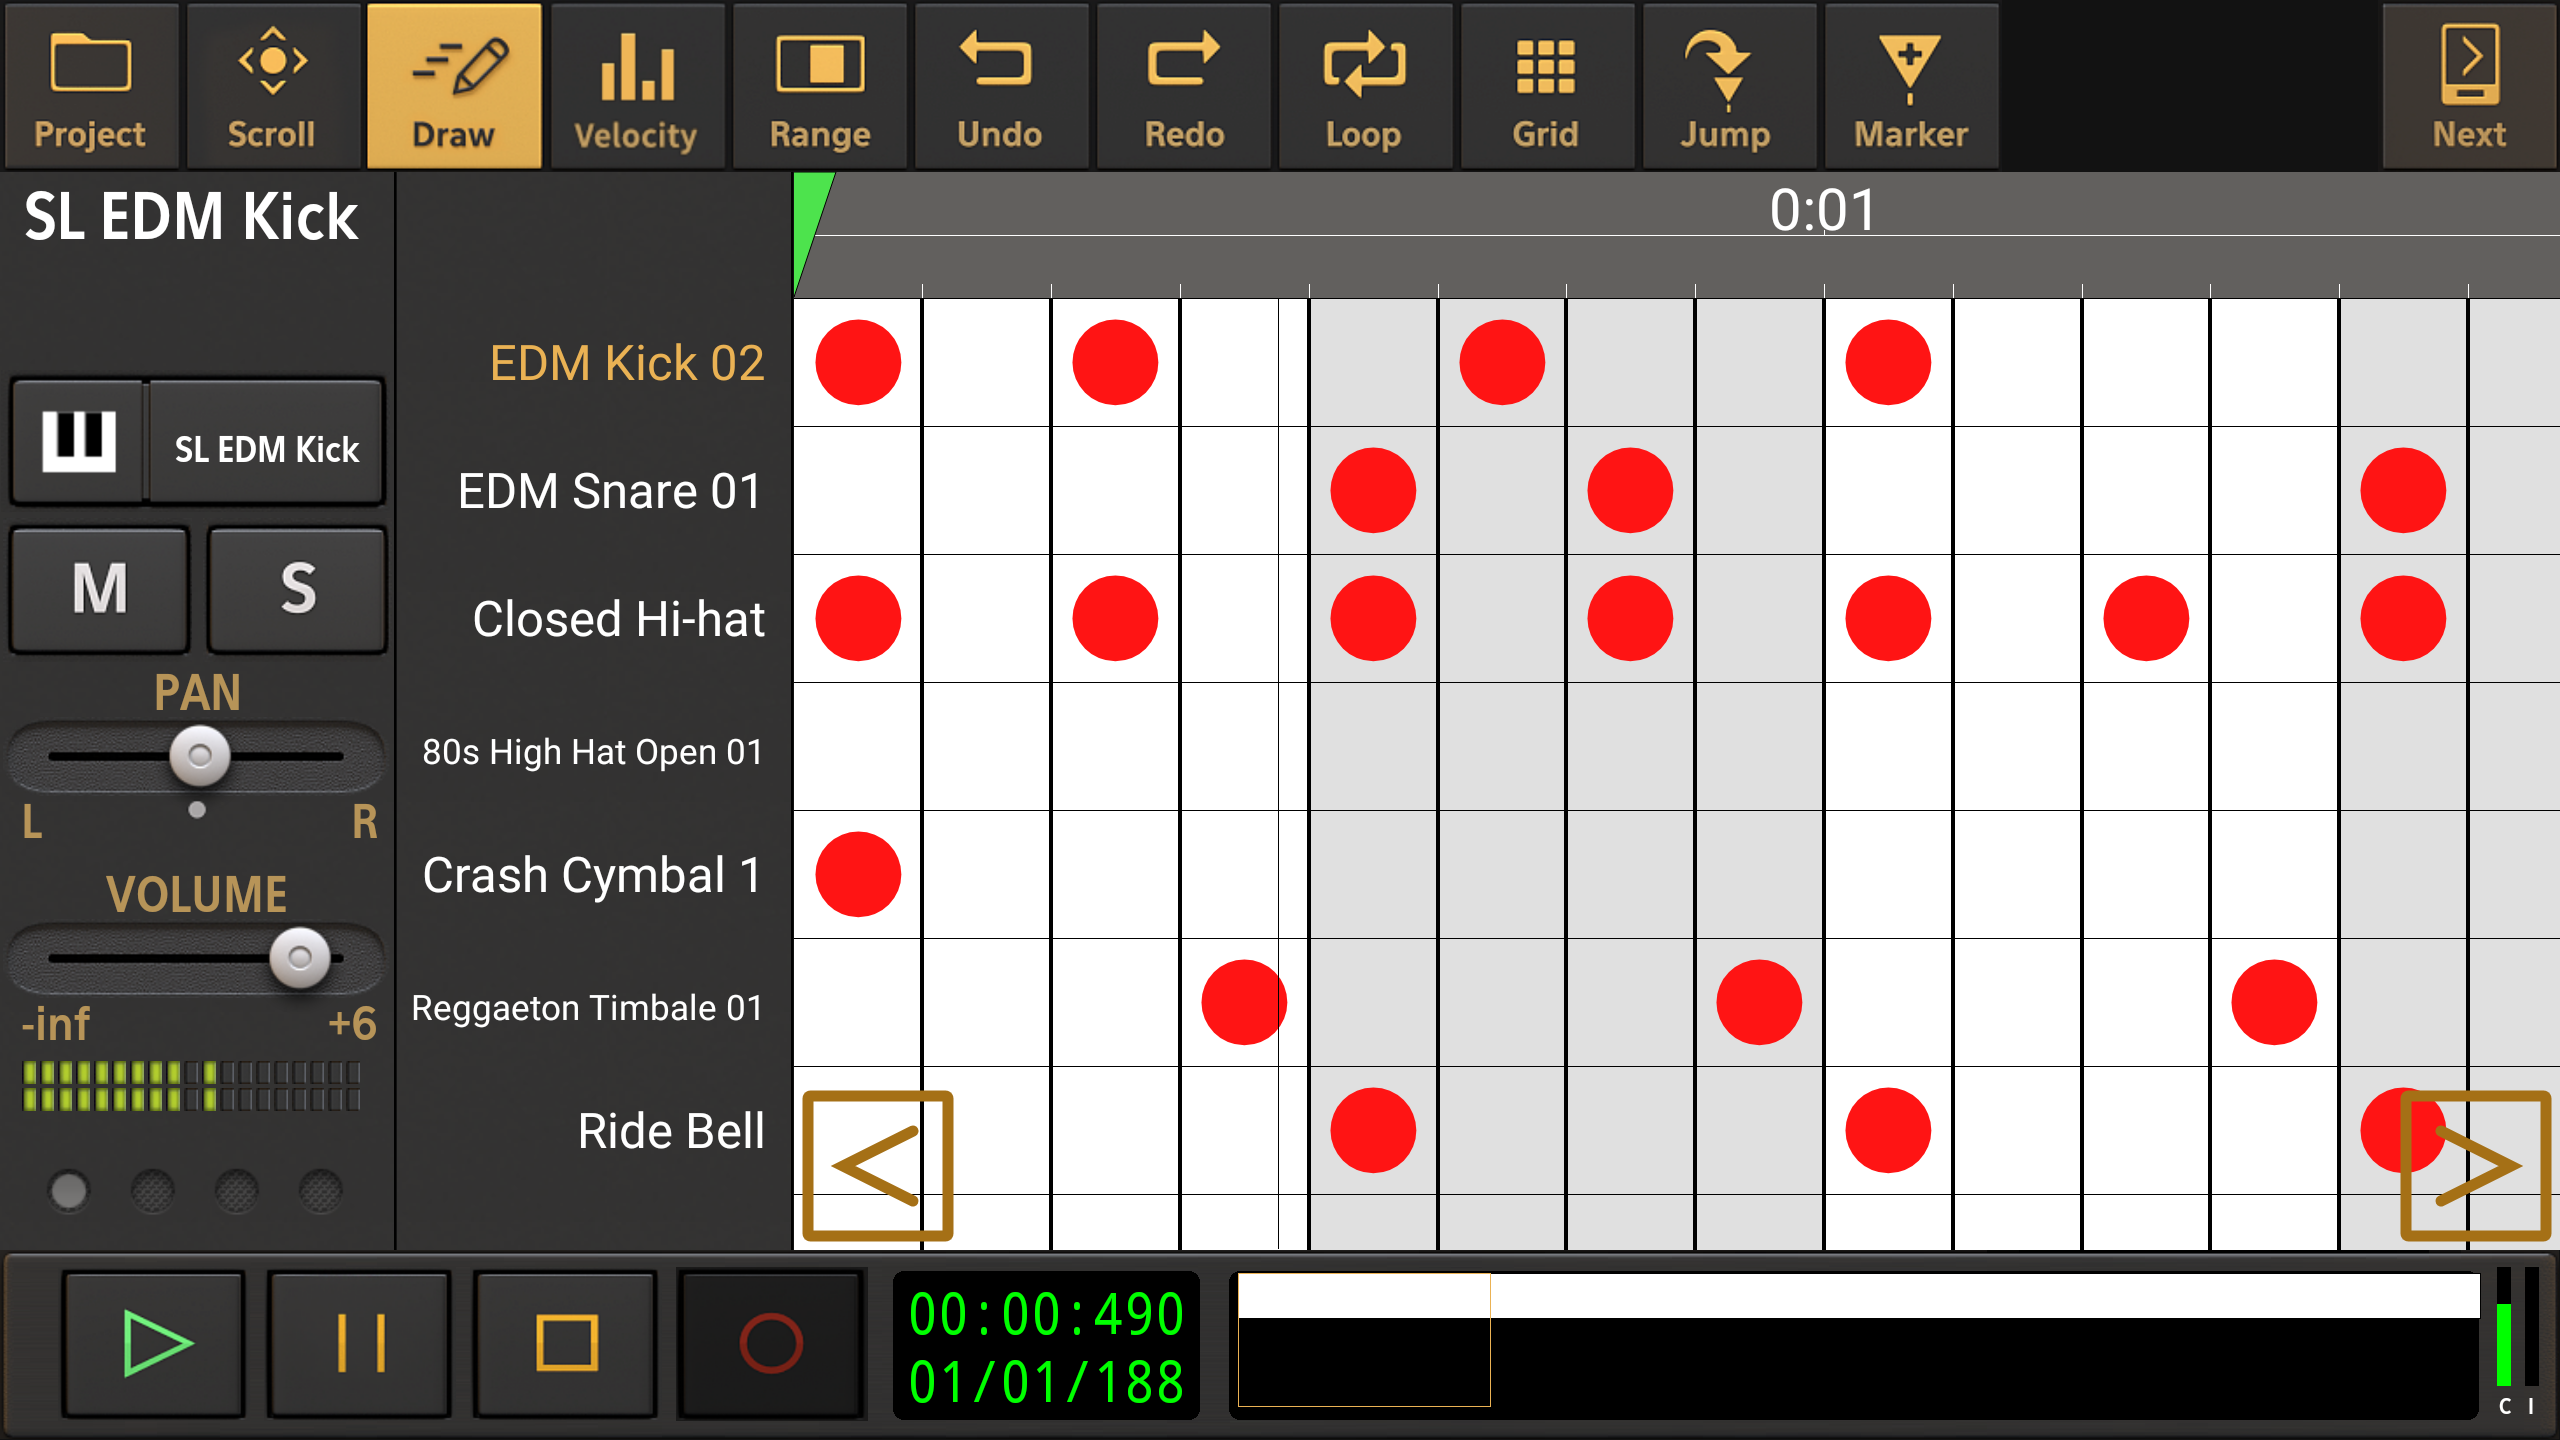Select the first page indicator dot
Screen dimensions: 2560x1440
point(69,1190)
